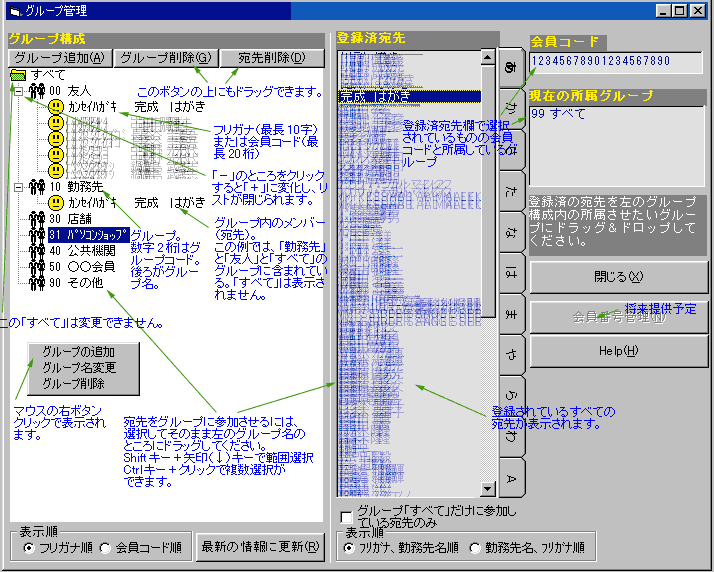Click the people icon beside 50 ○○会員

click(x=38, y=267)
